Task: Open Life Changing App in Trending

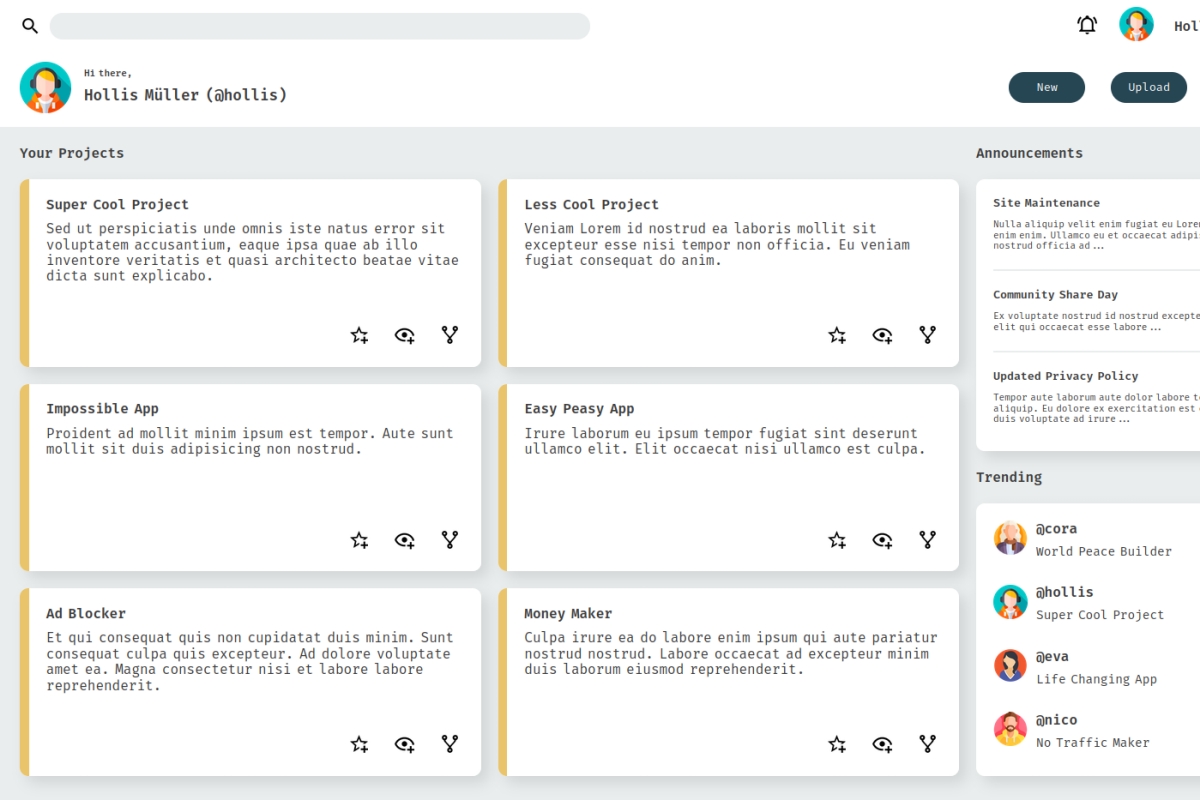Action: coord(1096,679)
